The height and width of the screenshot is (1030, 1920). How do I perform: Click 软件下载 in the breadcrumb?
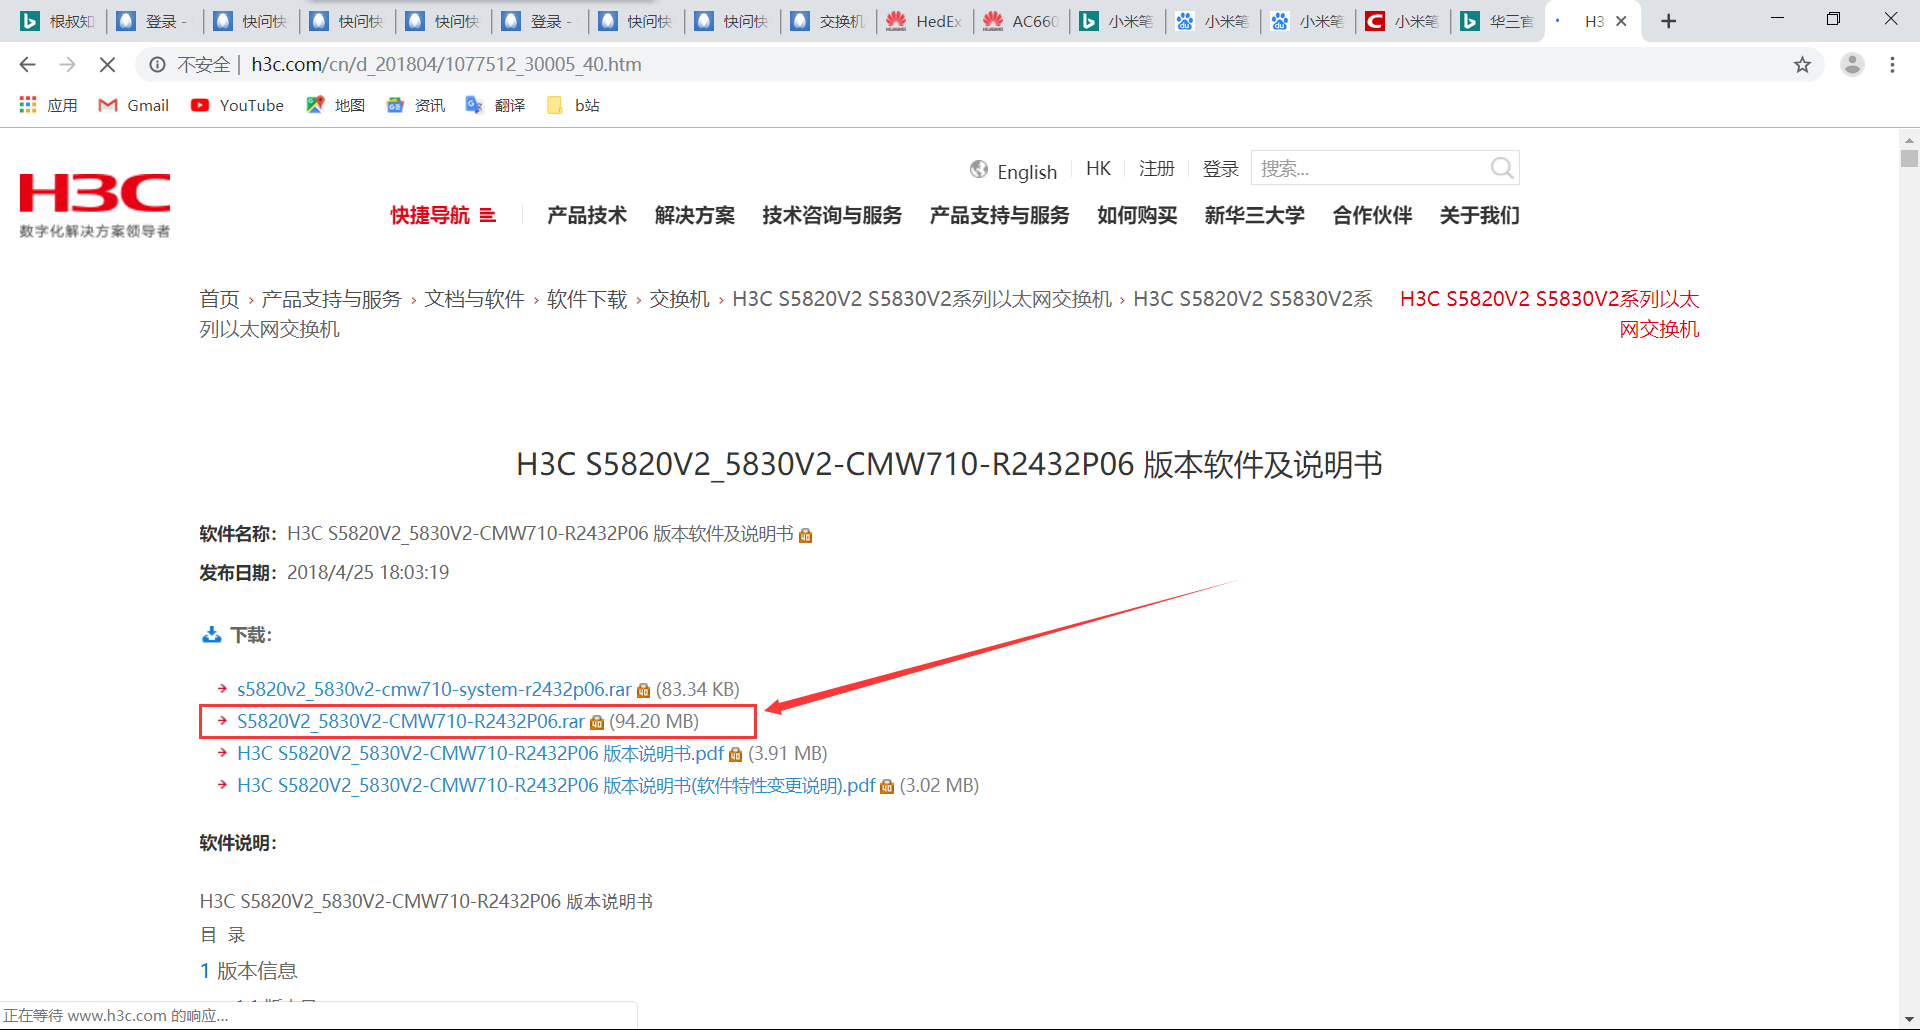[x=587, y=299]
